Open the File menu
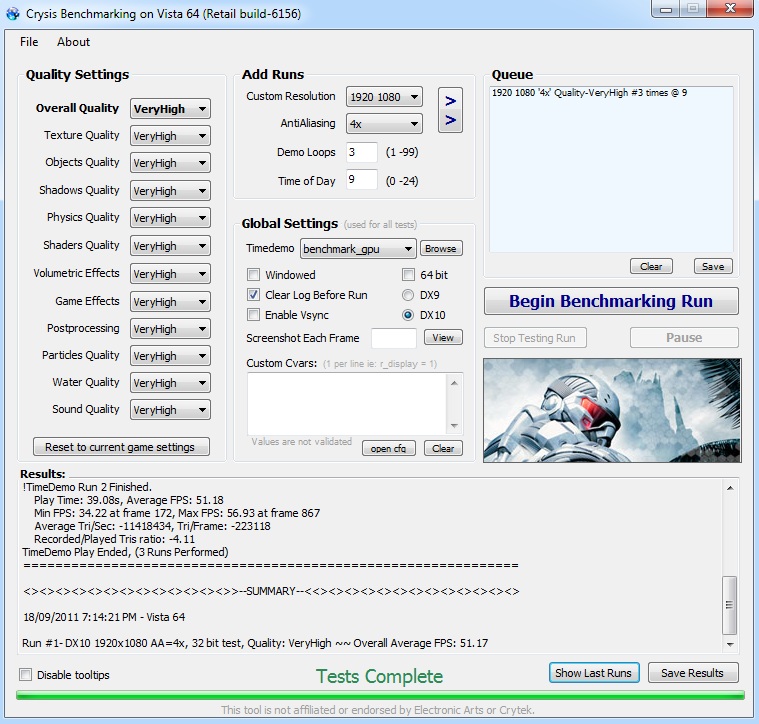This screenshot has height=724, width=759. point(29,42)
